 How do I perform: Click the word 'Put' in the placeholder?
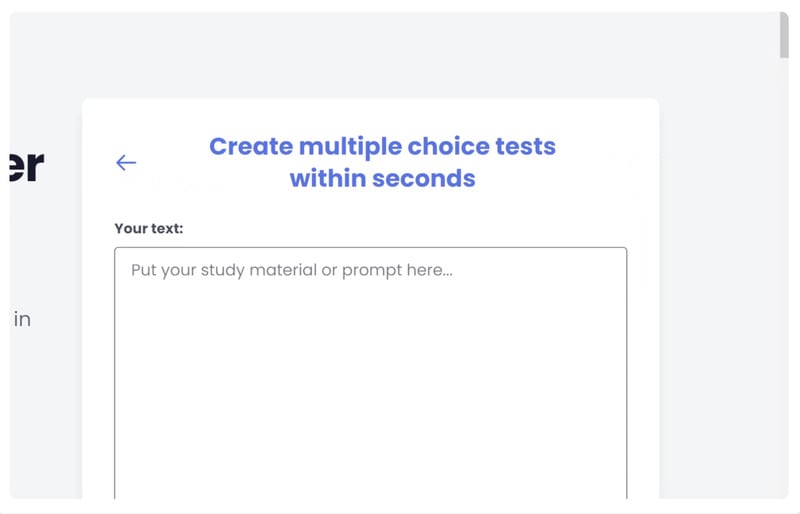(144, 271)
